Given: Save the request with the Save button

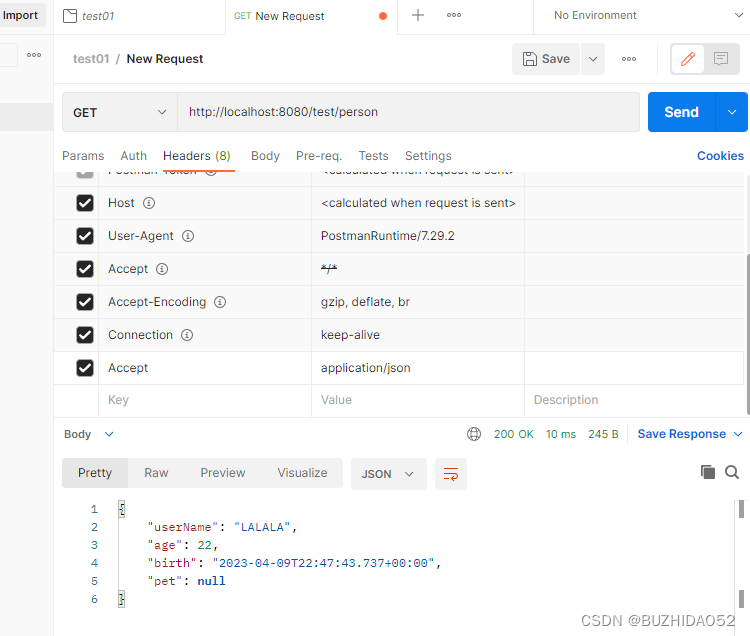Looking at the screenshot, I should click(546, 59).
